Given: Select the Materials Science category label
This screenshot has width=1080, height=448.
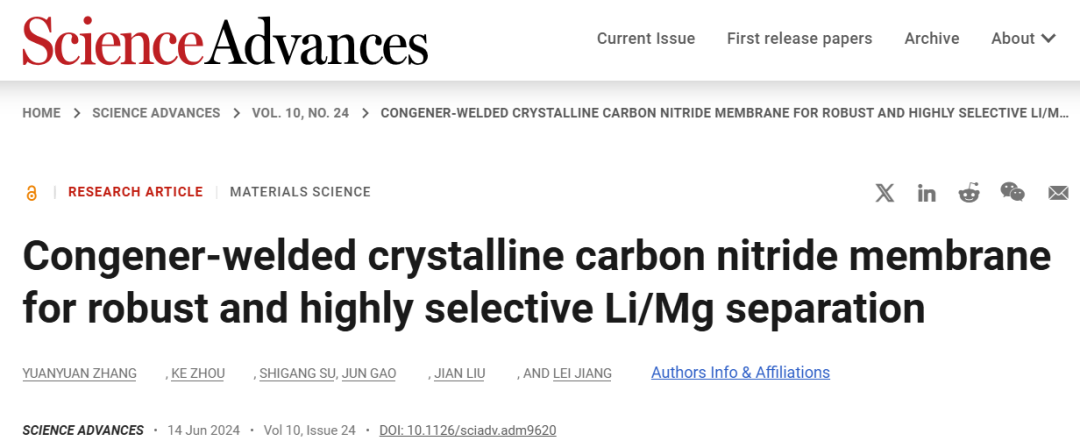Looking at the screenshot, I should tap(300, 192).
